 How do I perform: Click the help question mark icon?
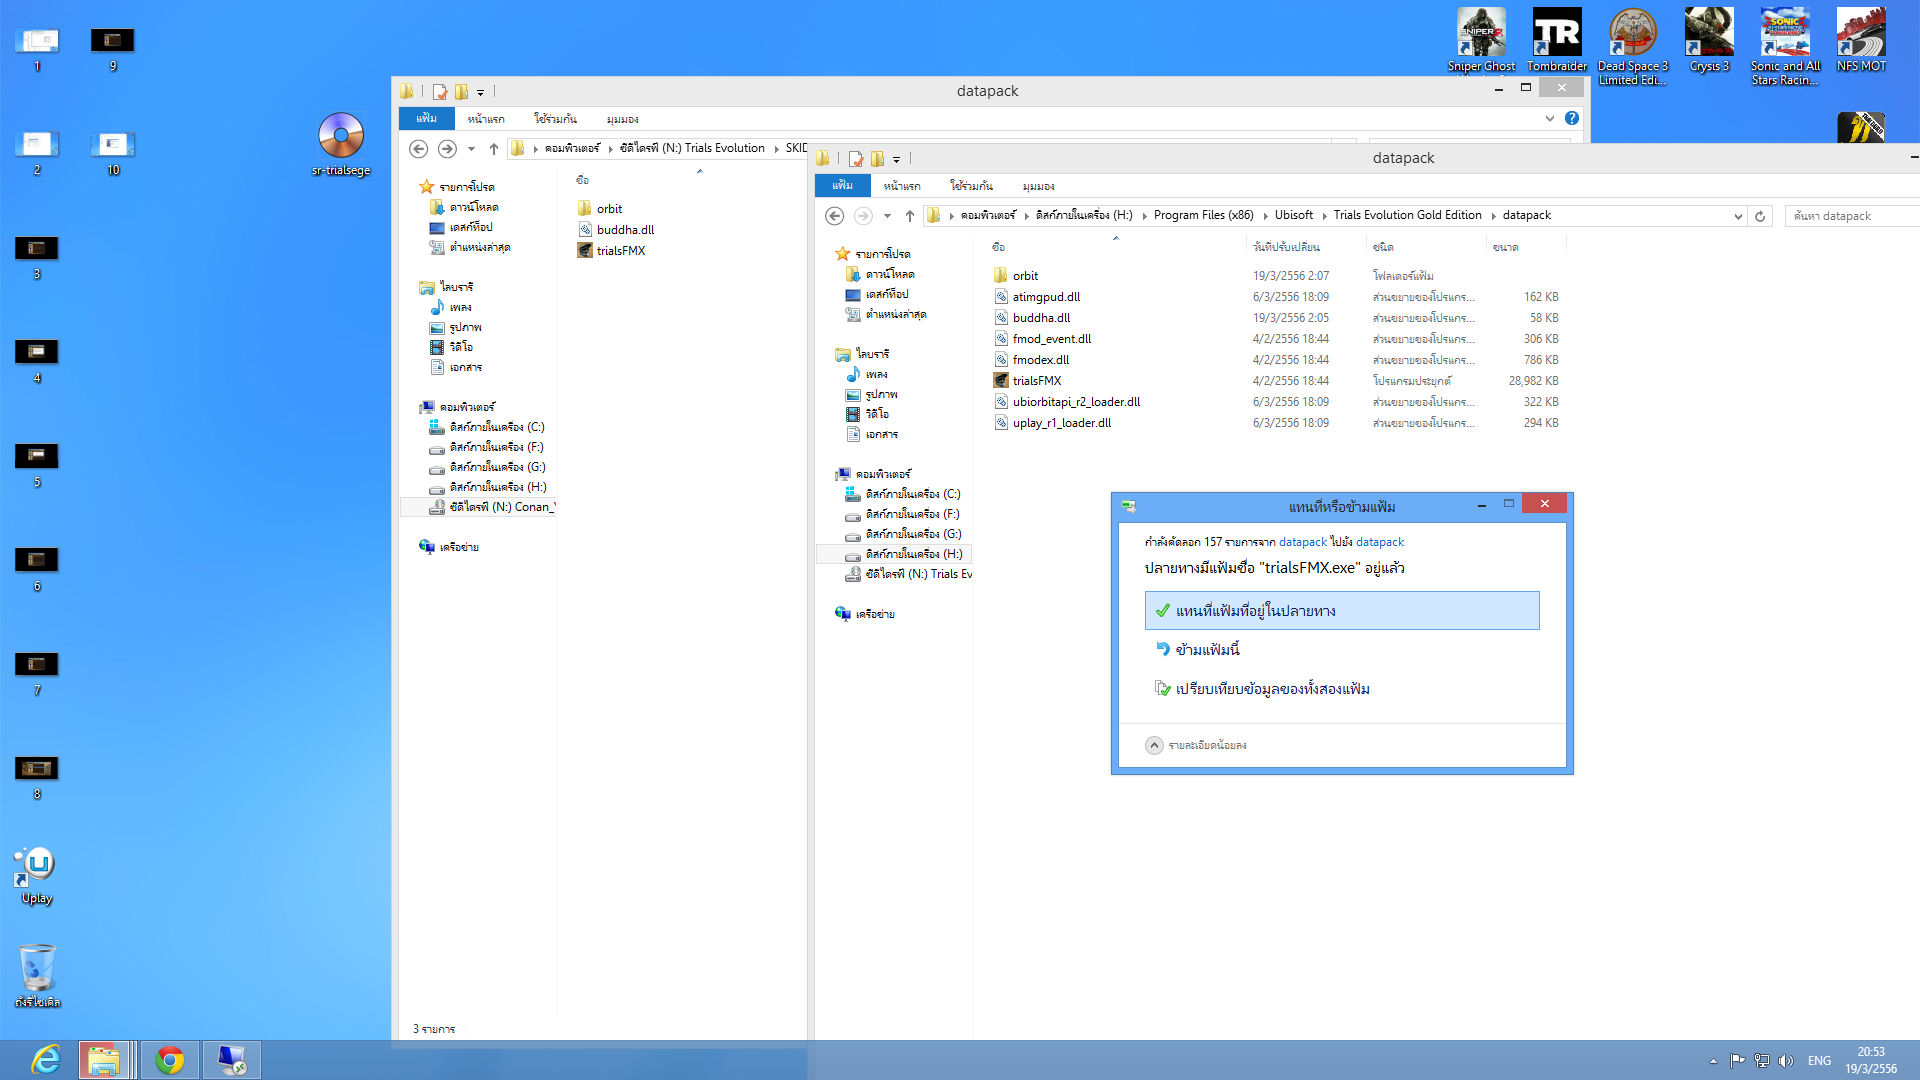[1572, 118]
